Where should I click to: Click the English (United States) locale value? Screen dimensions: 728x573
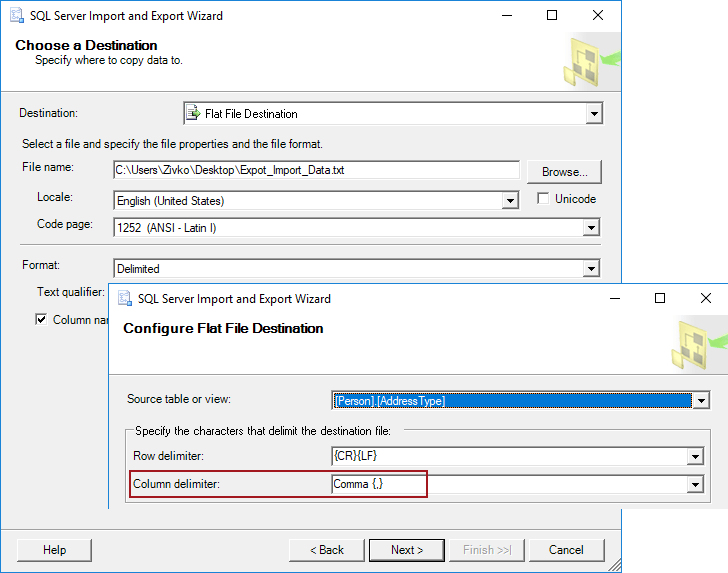point(170,201)
